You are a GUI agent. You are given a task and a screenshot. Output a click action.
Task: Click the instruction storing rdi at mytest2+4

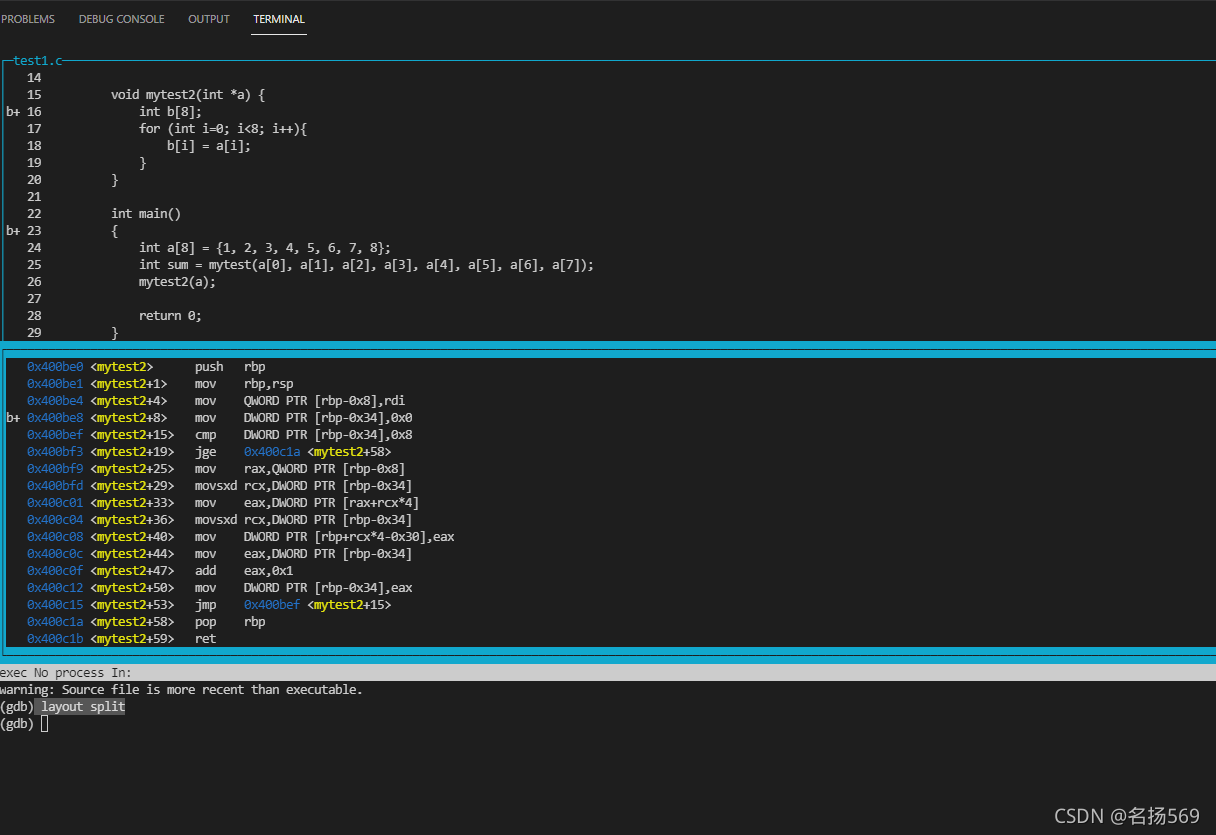coord(300,401)
